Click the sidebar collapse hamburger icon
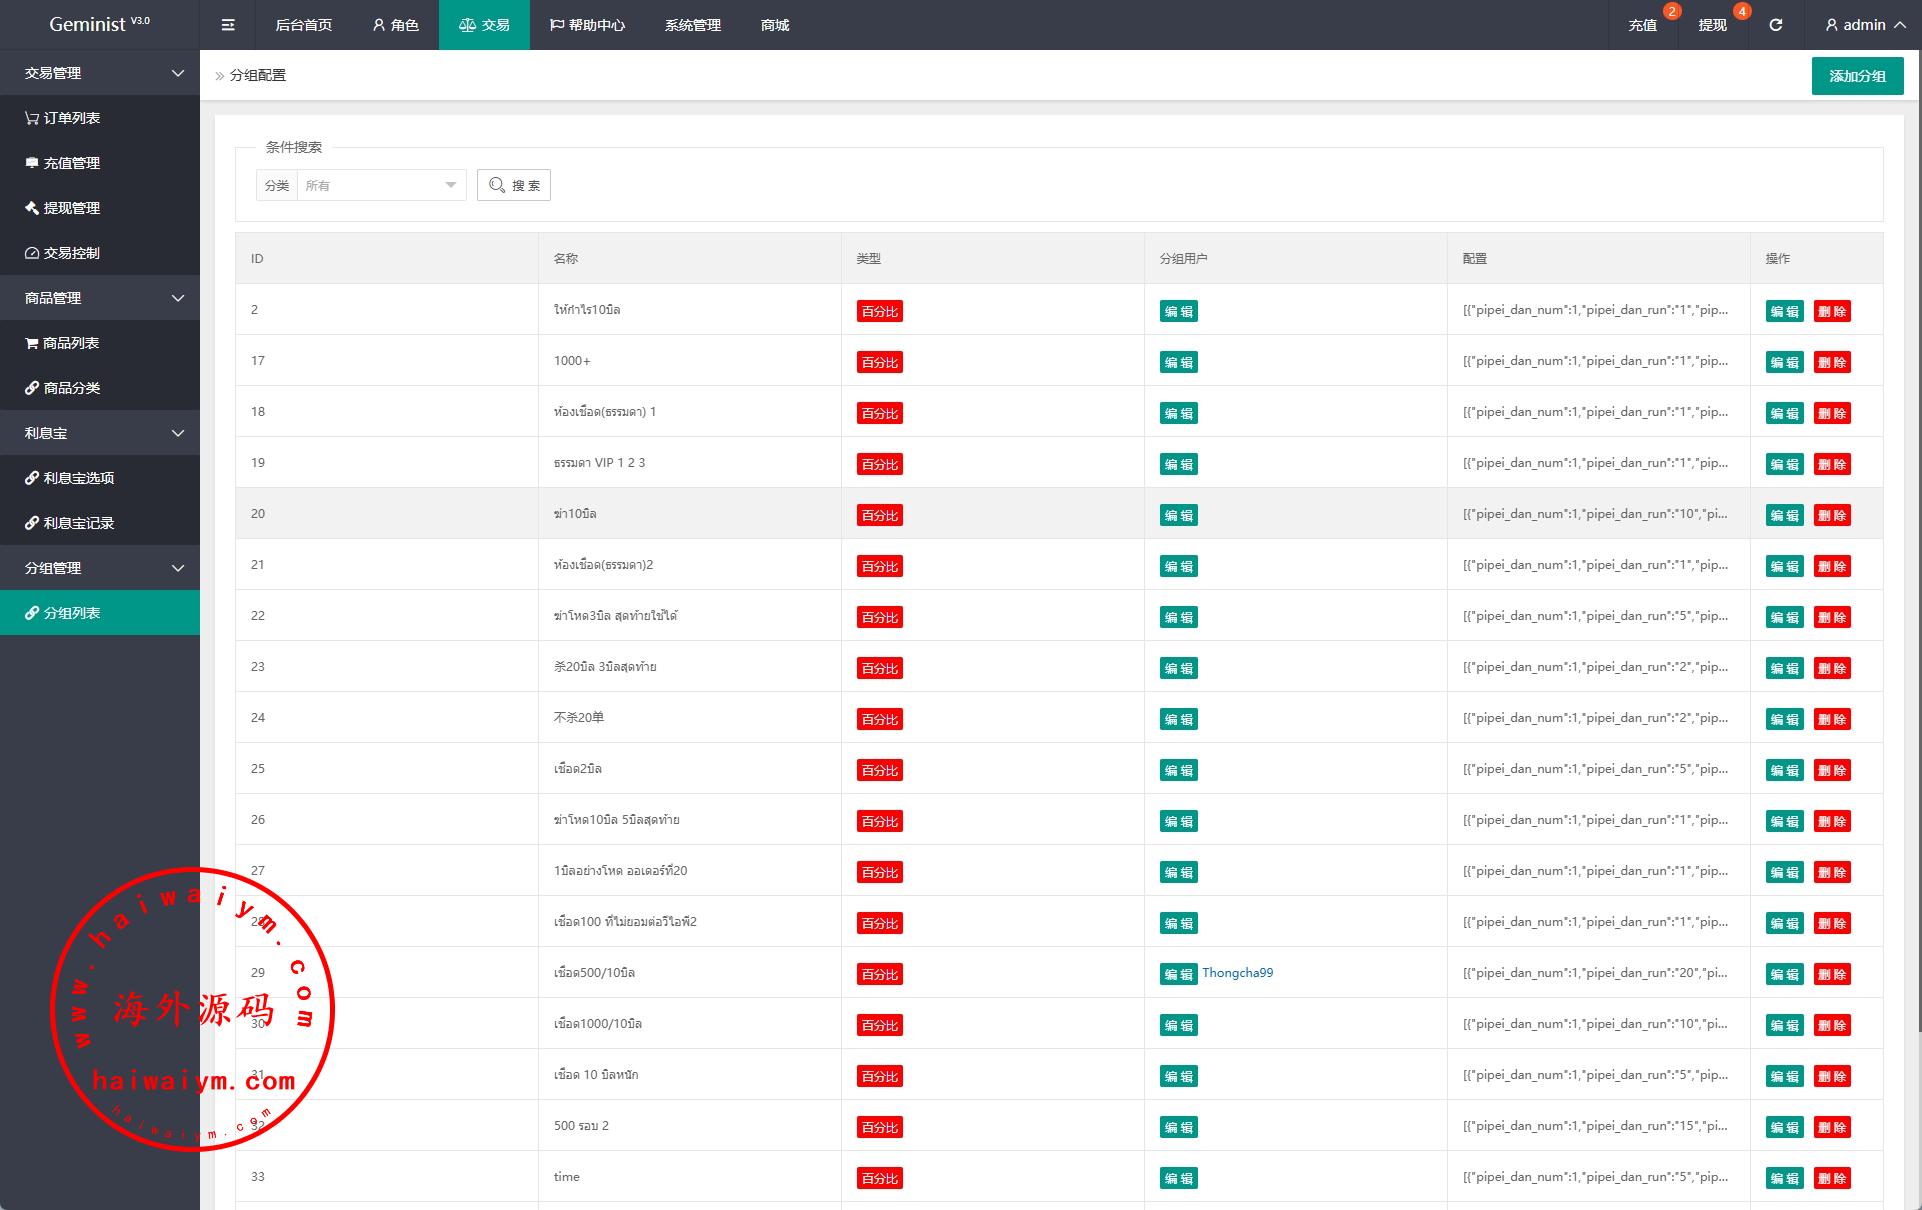This screenshot has width=1922, height=1210. (228, 25)
